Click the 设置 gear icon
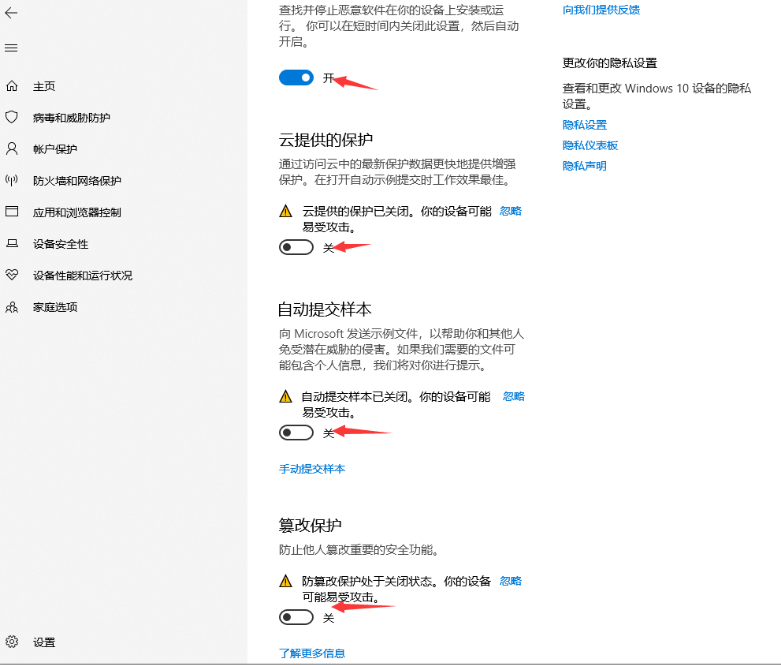The height and width of the screenshot is (665, 781). pyautogui.click(x=12, y=642)
